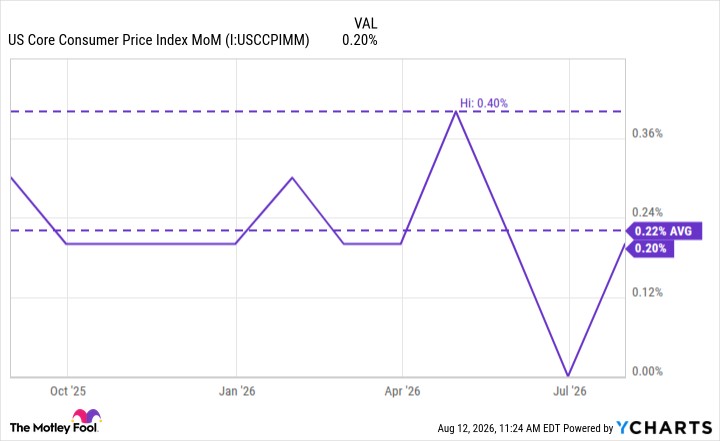Click the 0.24% y-axis label
720x441 pixels.
tap(647, 213)
